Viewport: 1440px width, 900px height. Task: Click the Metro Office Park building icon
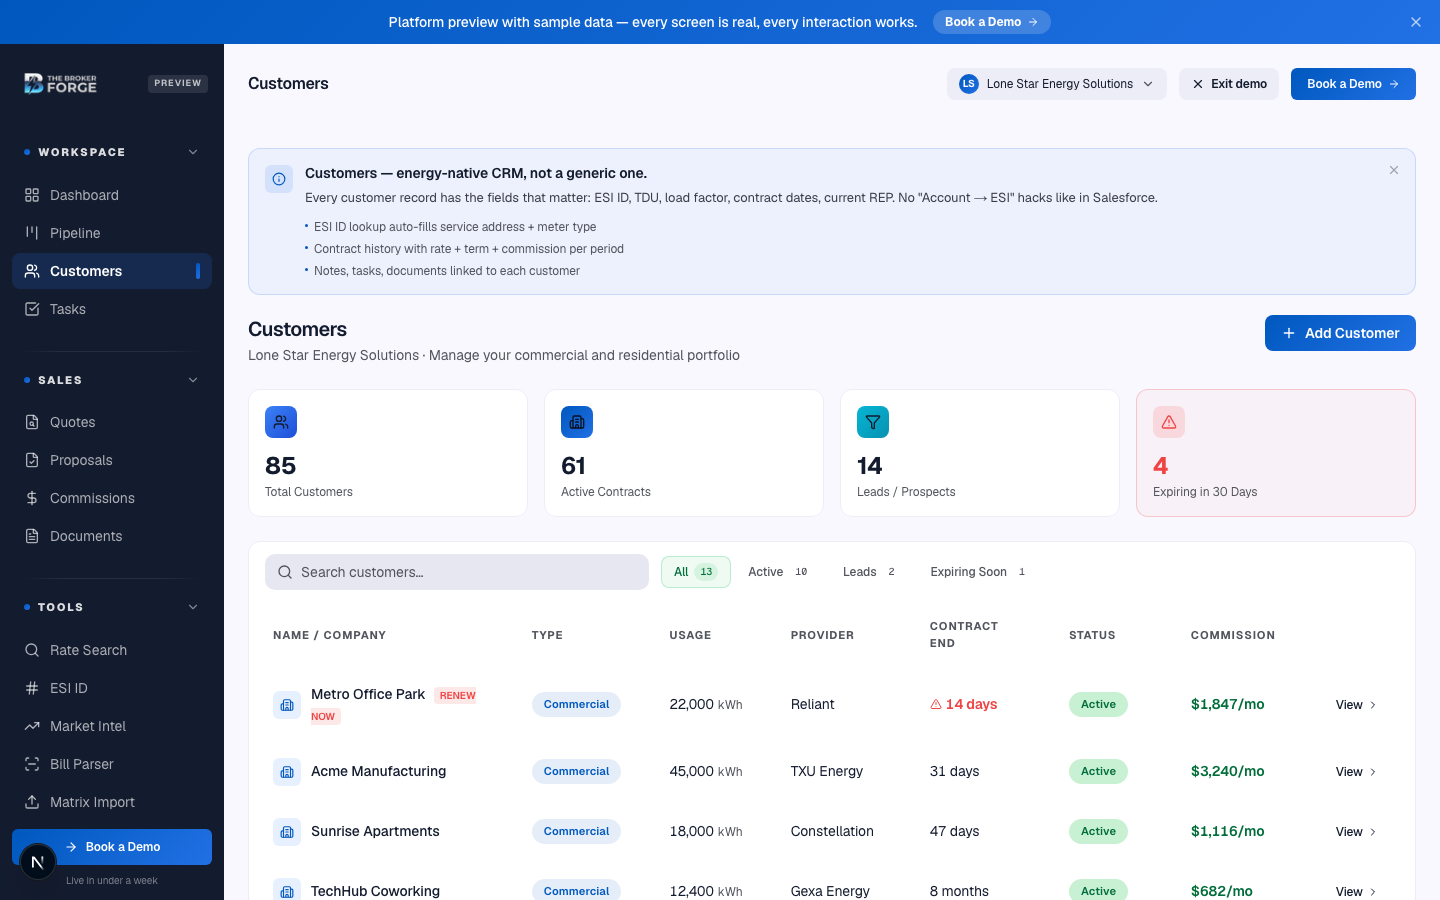point(287,705)
